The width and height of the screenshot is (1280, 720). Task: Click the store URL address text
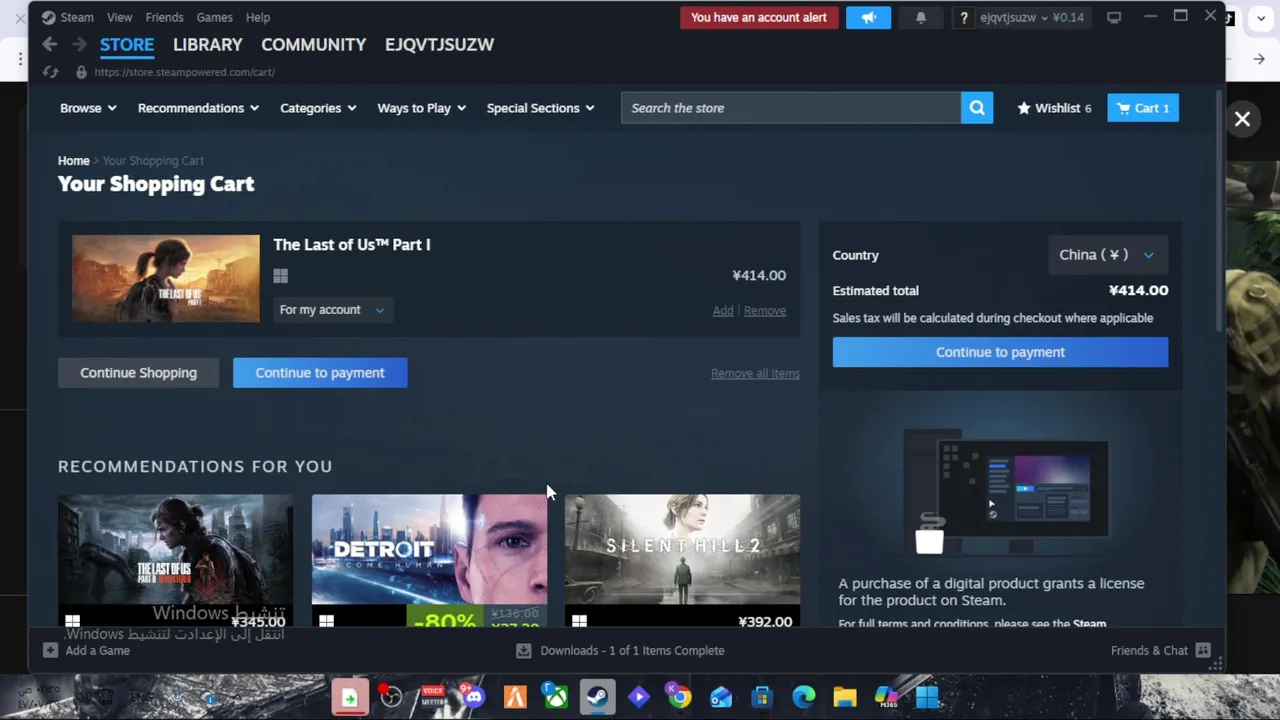(185, 72)
